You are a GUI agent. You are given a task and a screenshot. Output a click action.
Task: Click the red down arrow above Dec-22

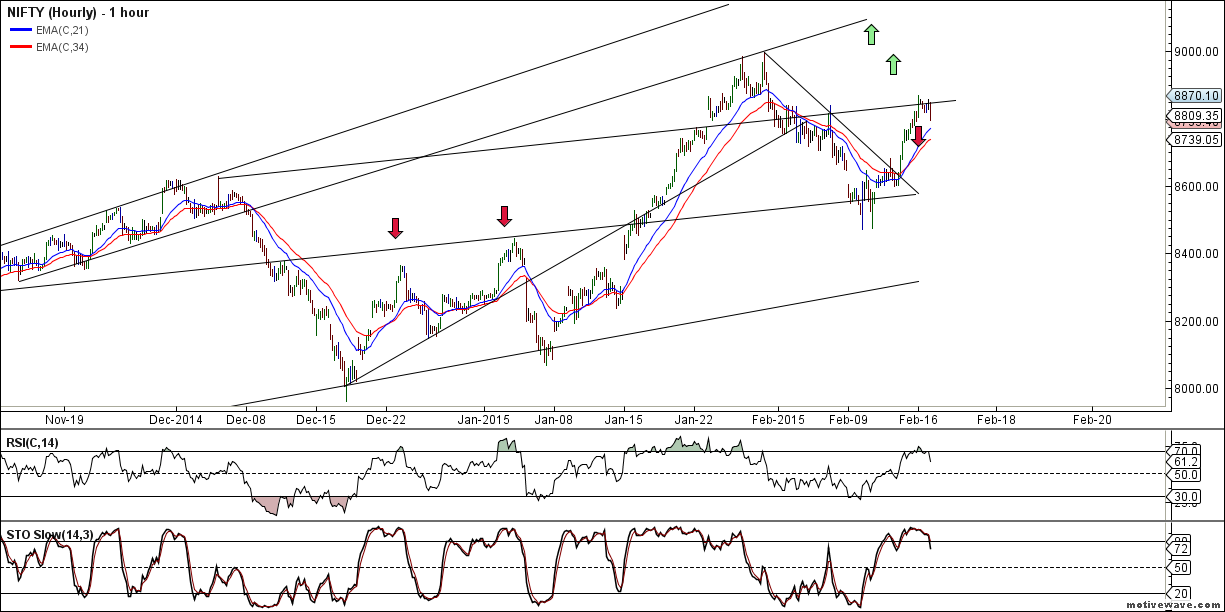(396, 229)
